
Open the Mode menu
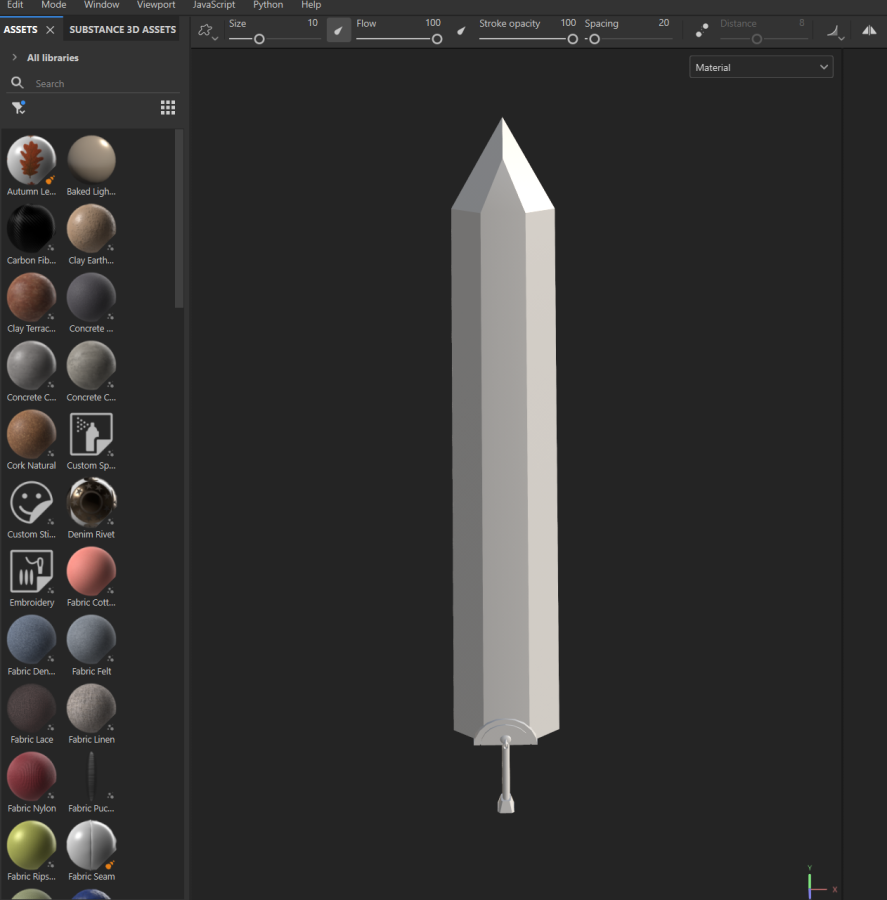coord(53,5)
